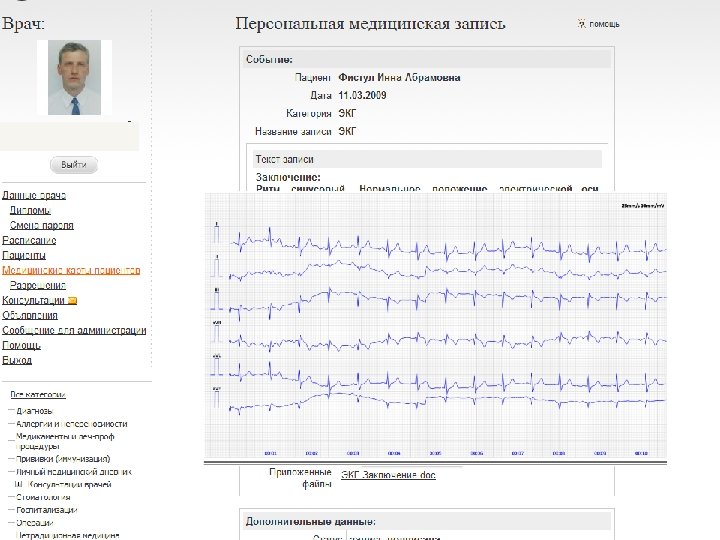Image resolution: width=720 pixels, height=540 pixels.
Task: Open attached file ЭКГ Заключение.doc
Action: pos(389,474)
